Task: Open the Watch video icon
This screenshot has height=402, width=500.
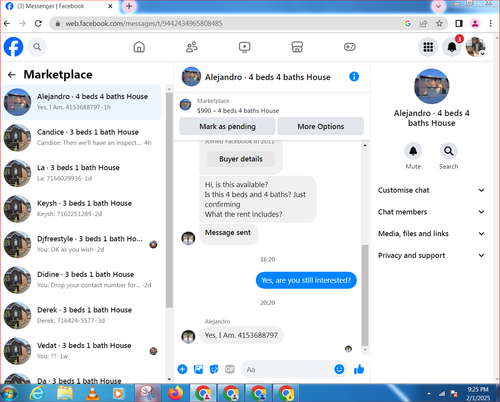Action: pos(244,47)
